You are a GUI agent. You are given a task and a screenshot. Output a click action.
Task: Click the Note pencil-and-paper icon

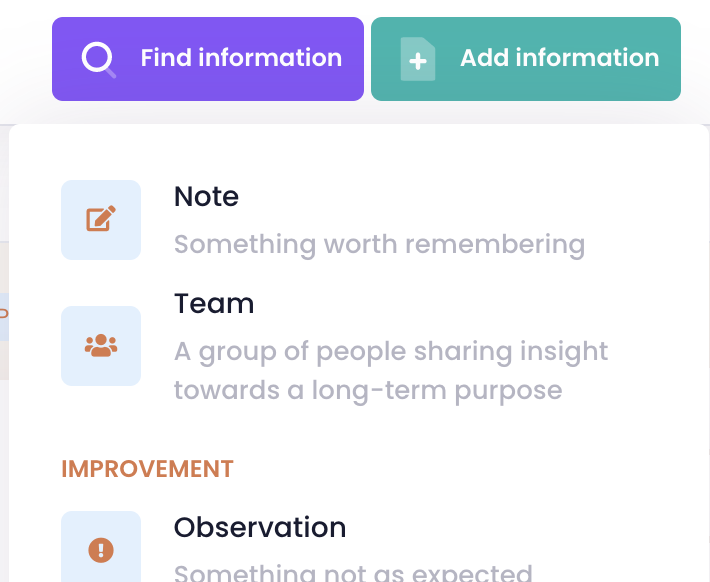click(x=101, y=219)
